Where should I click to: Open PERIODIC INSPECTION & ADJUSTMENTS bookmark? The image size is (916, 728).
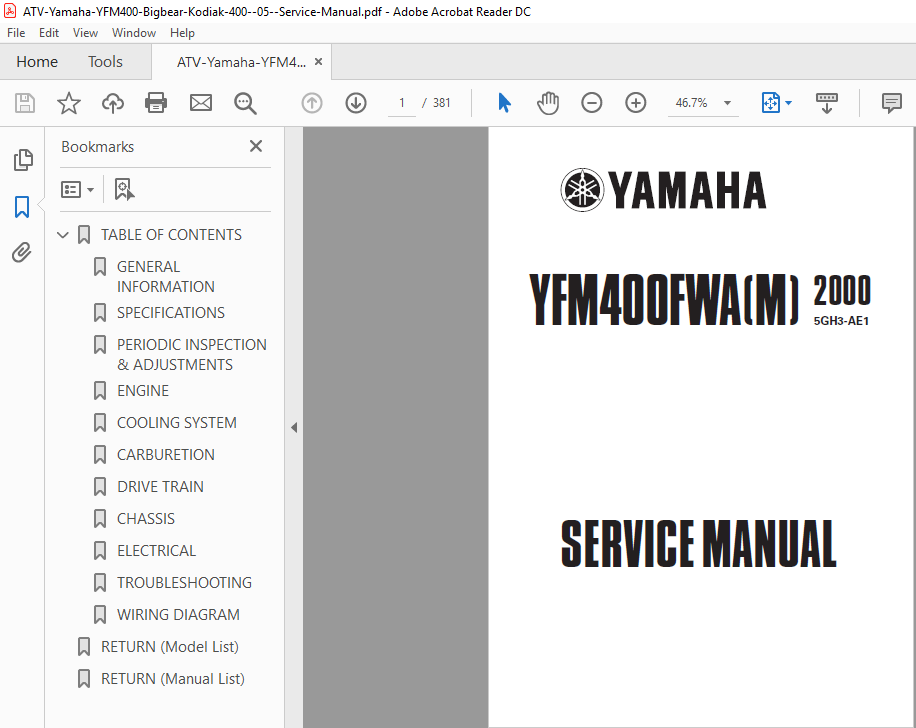tap(192, 355)
